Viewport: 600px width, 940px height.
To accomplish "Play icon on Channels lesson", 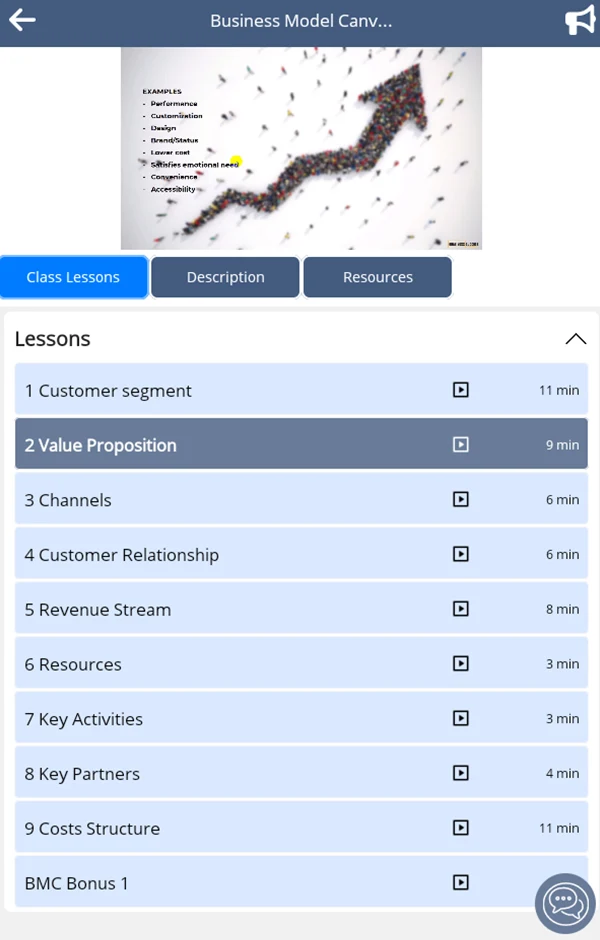I will pos(460,499).
